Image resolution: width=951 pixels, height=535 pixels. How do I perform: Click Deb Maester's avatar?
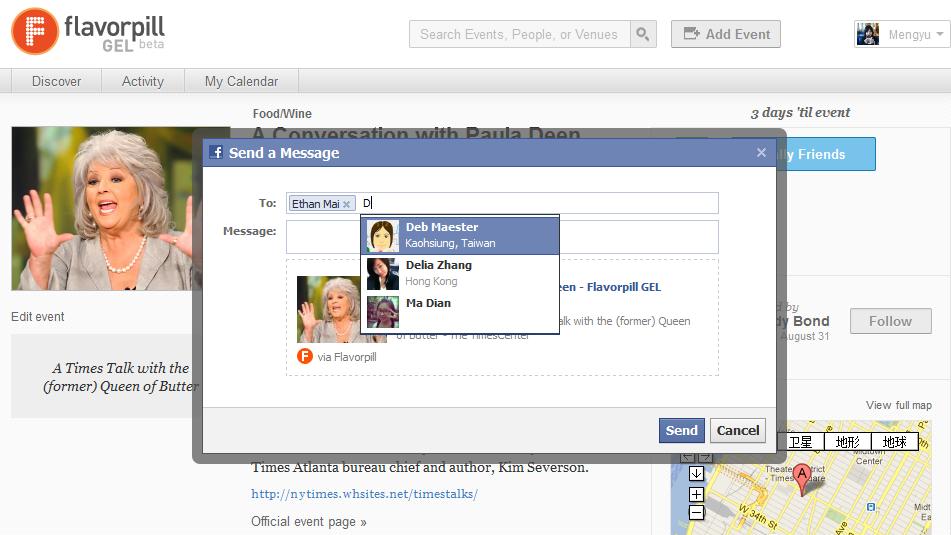383,236
